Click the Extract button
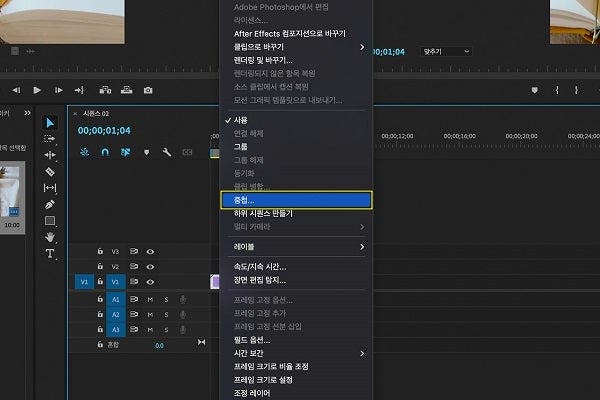 click(x=126, y=90)
